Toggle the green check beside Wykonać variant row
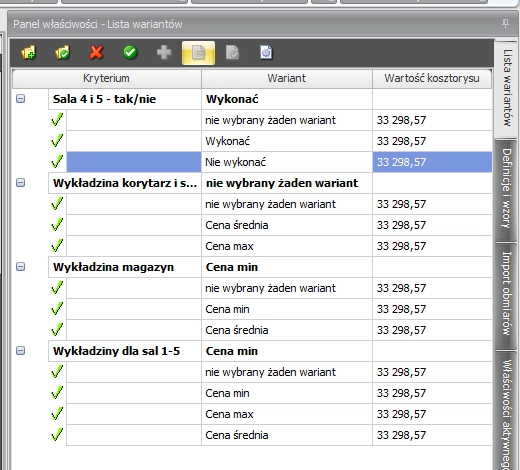Screen dimensions: 520x470 click(57, 141)
